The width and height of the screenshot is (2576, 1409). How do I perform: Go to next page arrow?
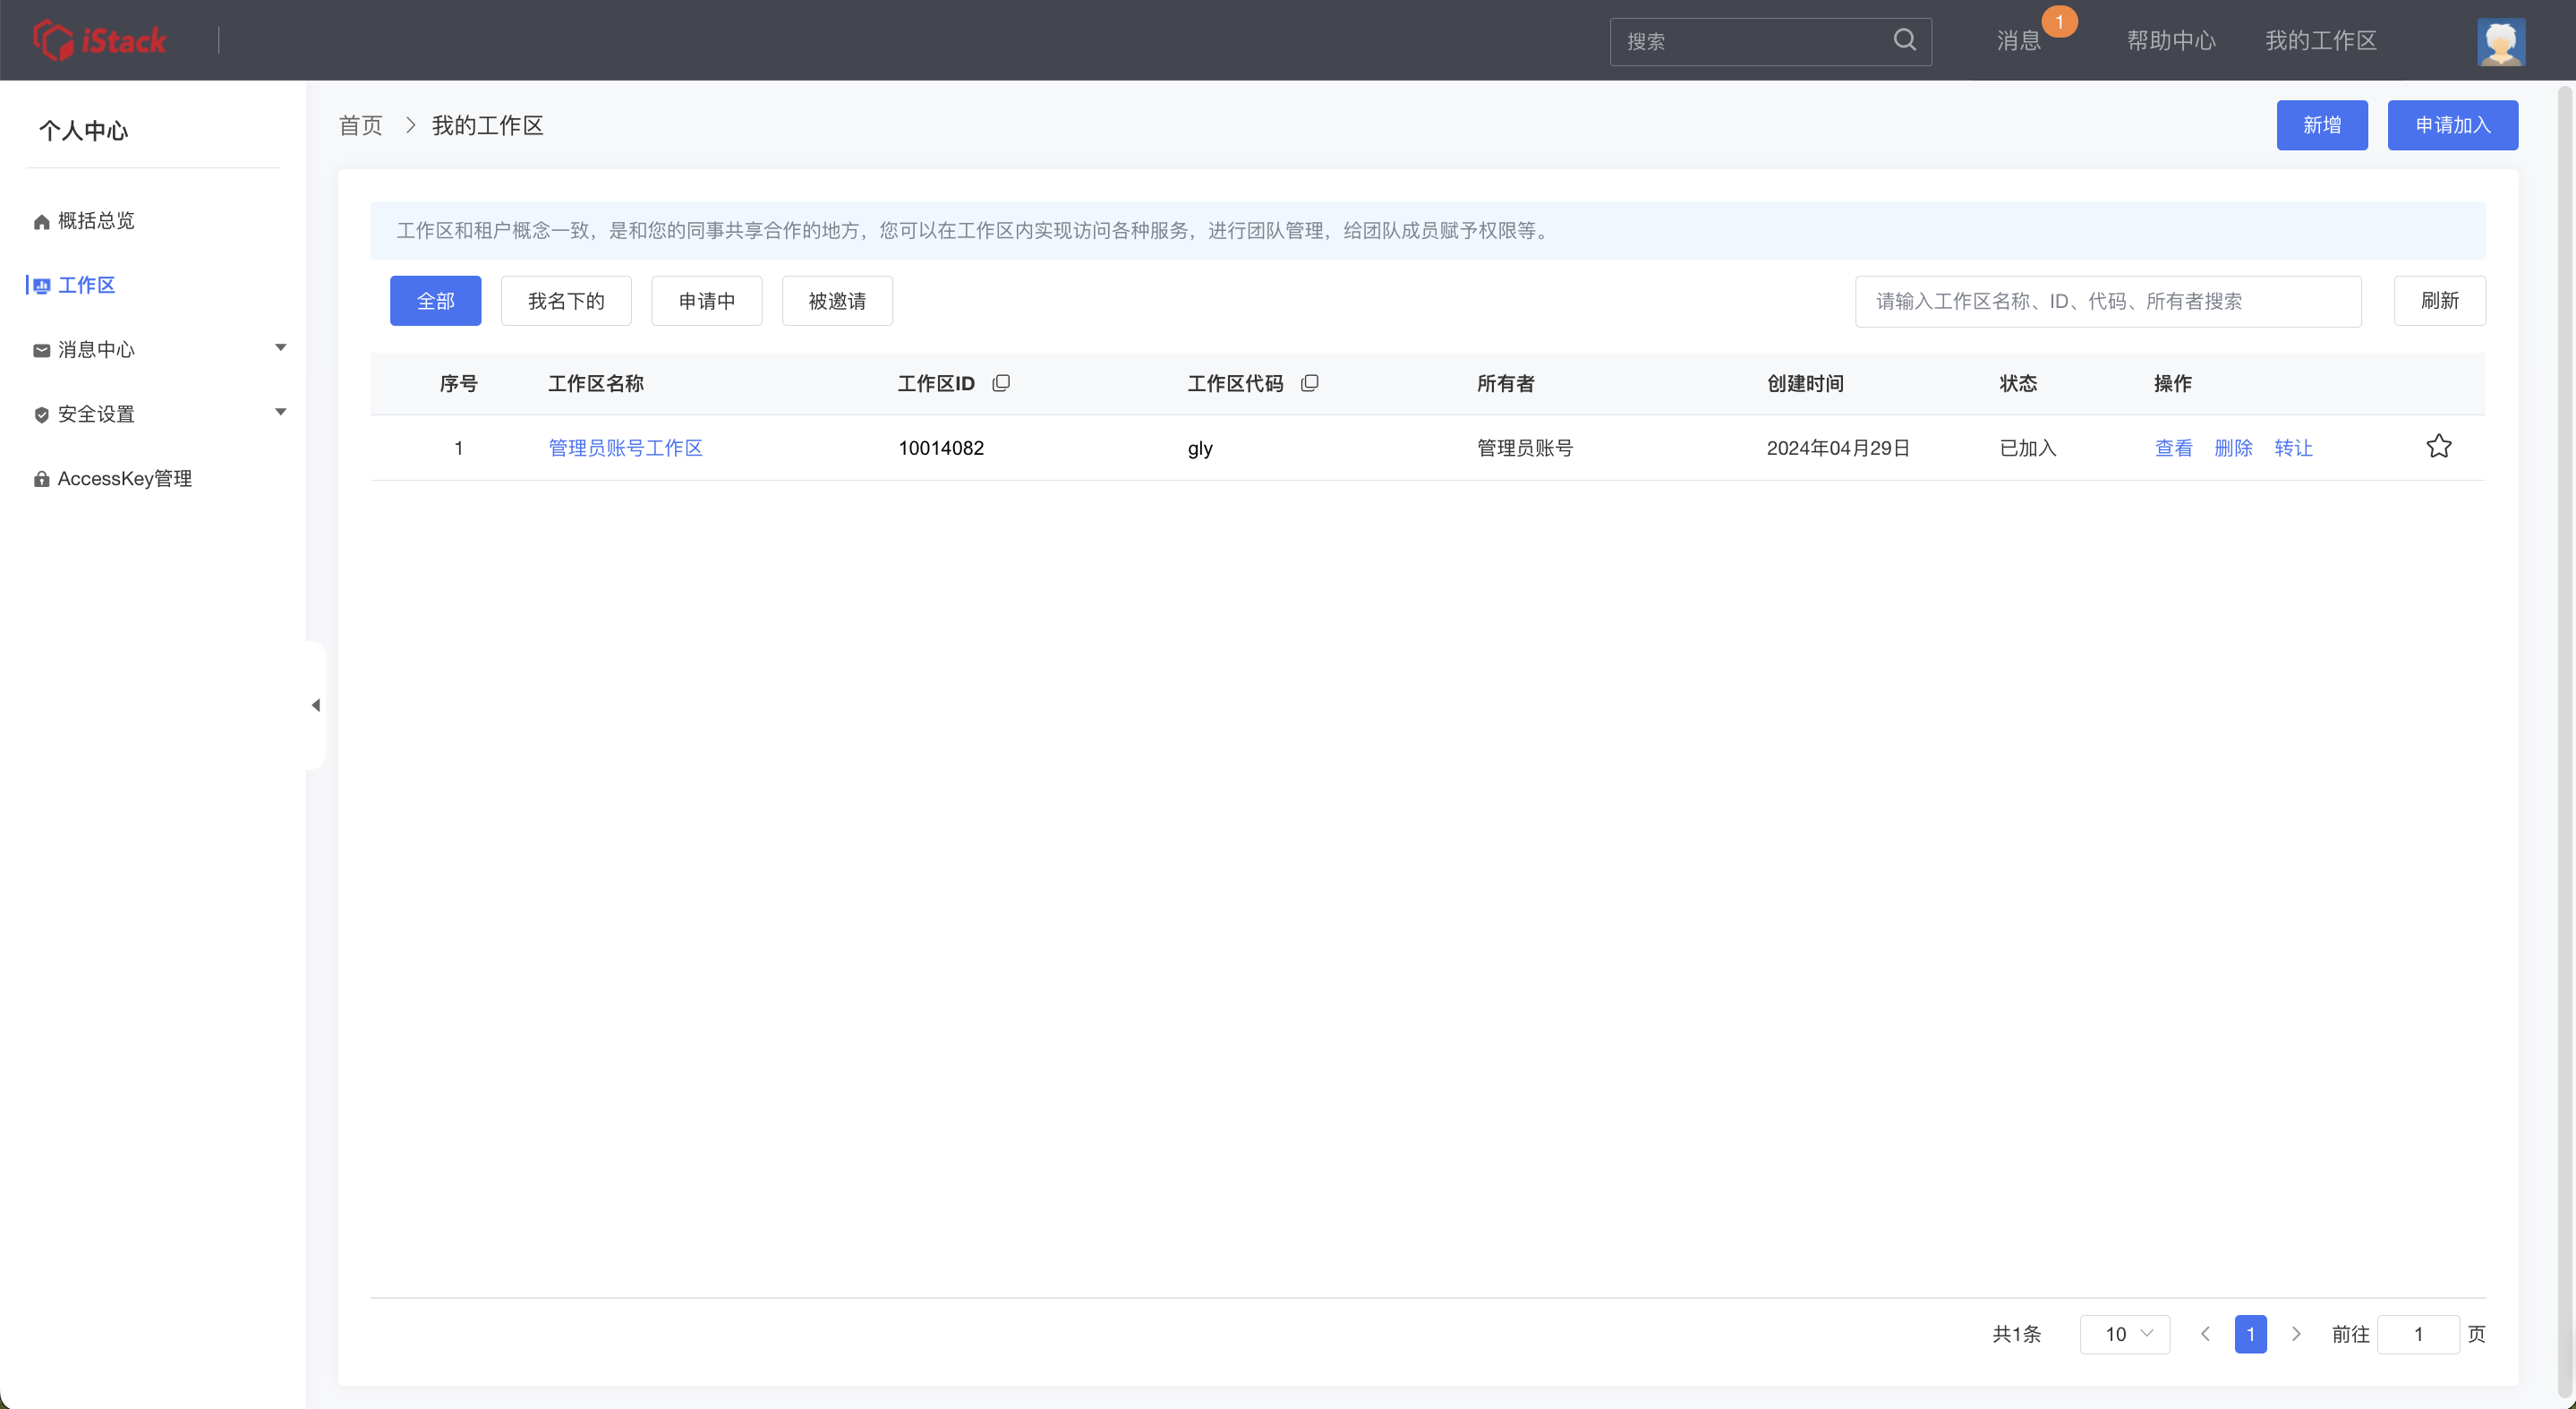(x=2296, y=1334)
